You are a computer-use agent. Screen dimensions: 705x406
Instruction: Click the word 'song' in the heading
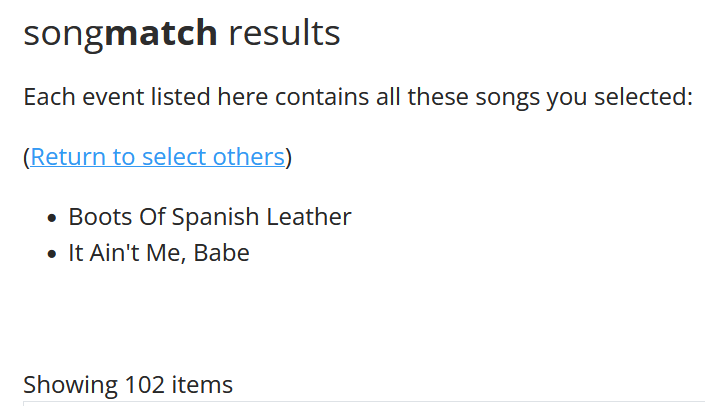[x=63, y=33]
